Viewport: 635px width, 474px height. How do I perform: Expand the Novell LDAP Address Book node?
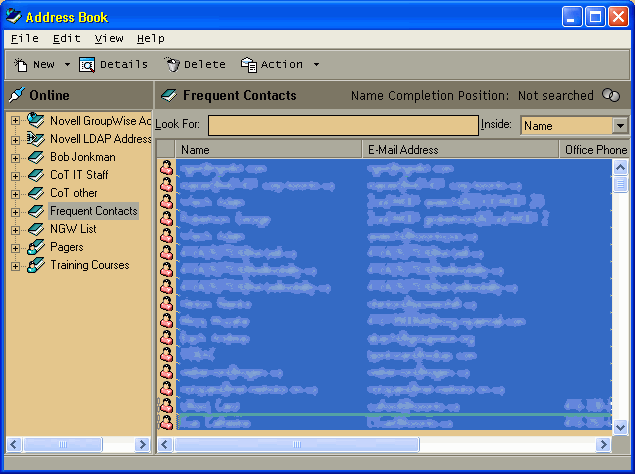tap(15, 140)
